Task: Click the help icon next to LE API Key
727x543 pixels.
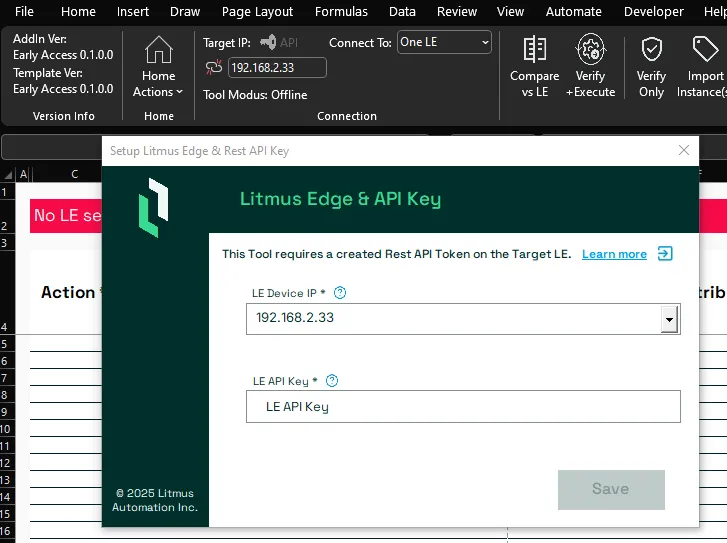Action: [x=332, y=381]
